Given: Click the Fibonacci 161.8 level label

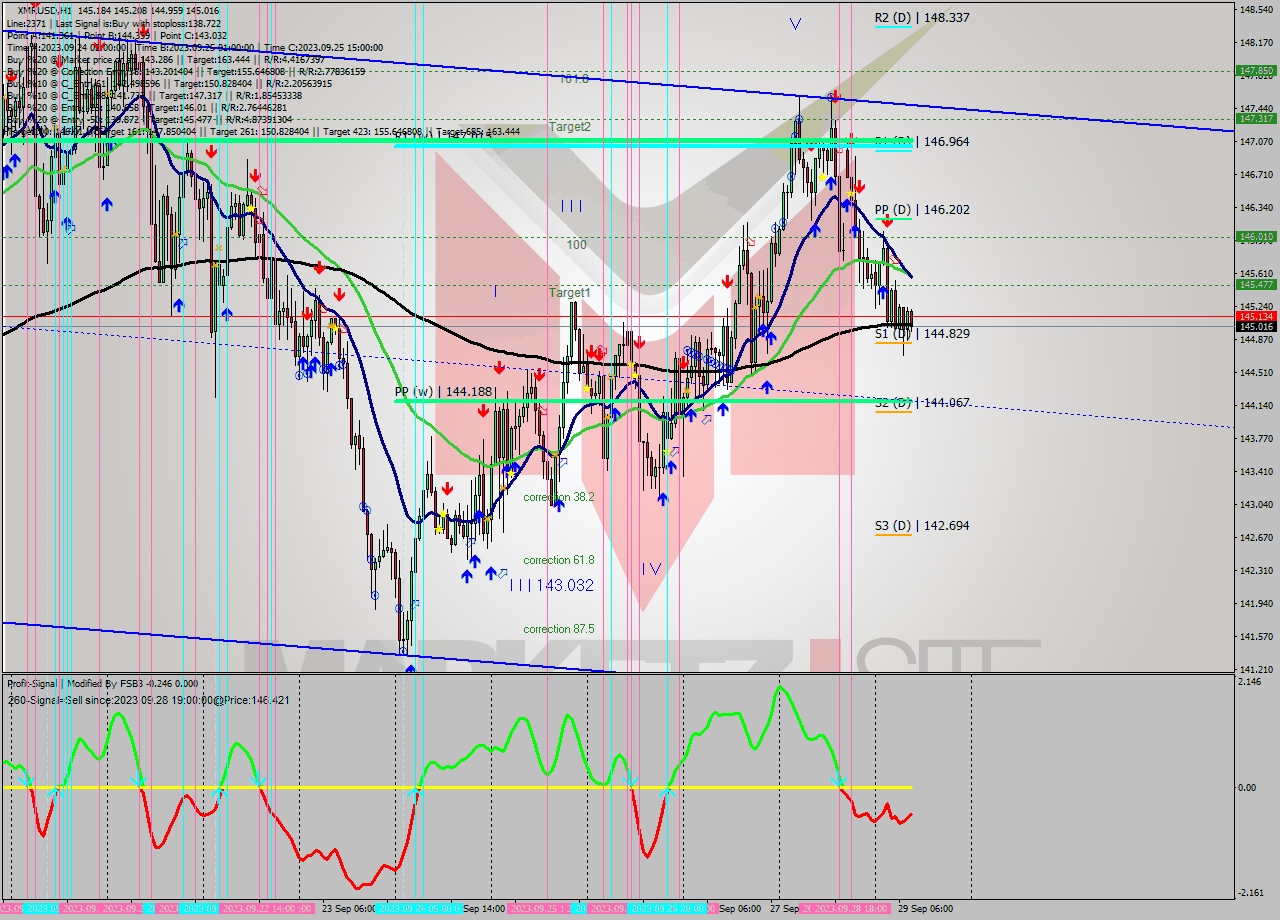Looking at the screenshot, I should (574, 79).
